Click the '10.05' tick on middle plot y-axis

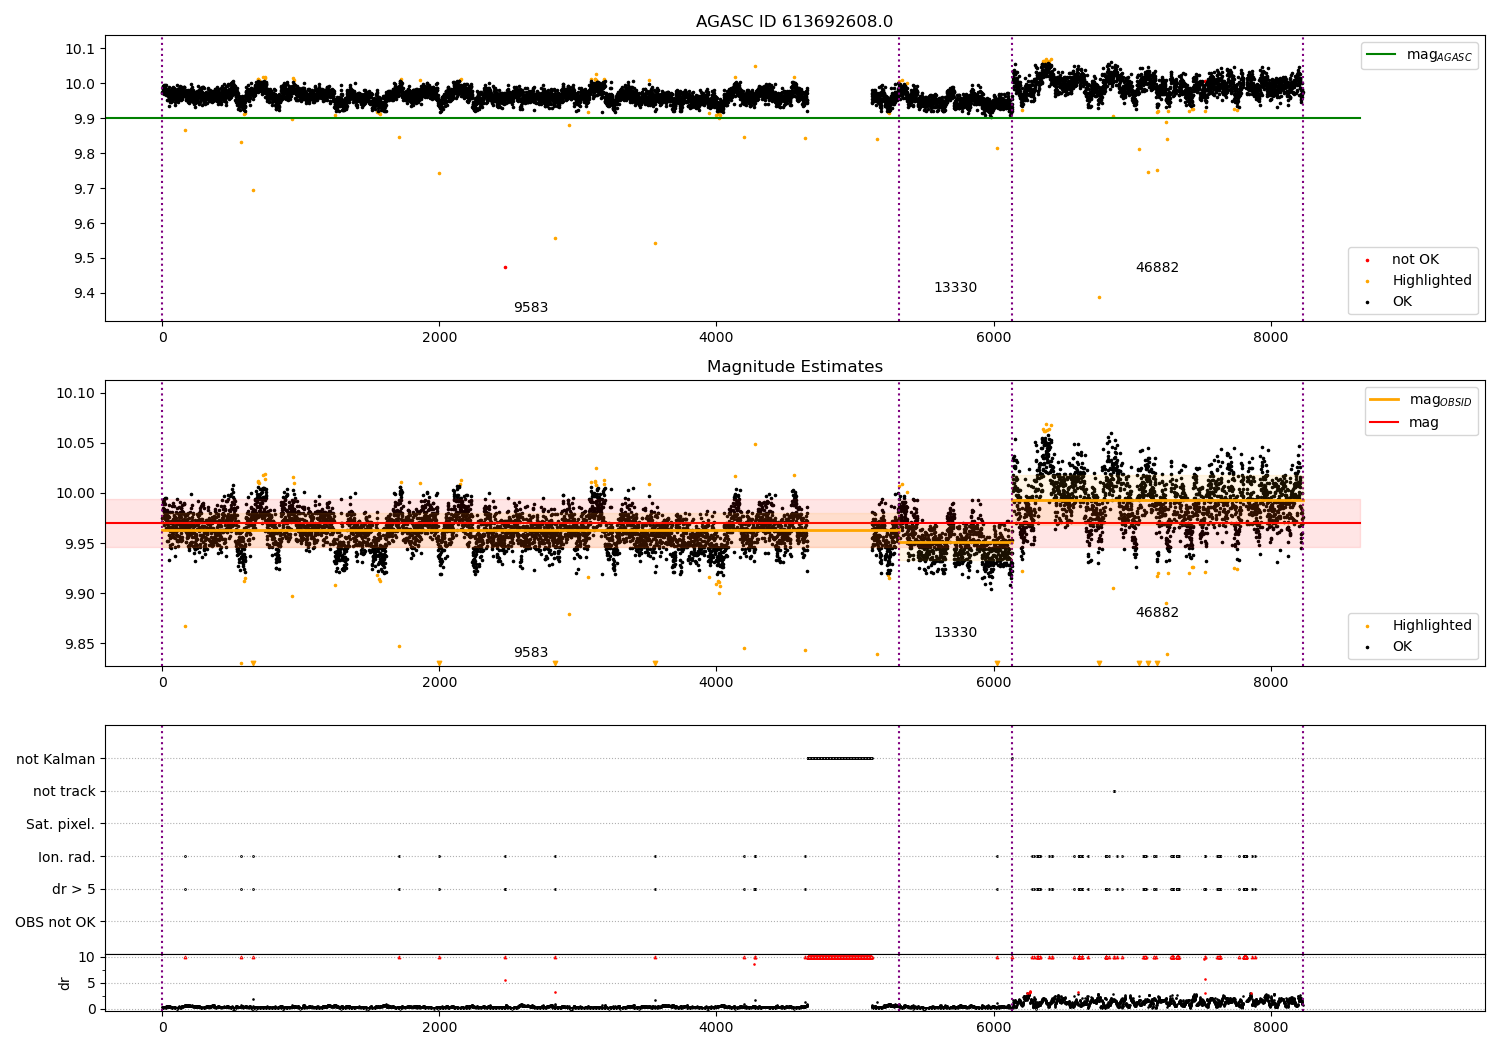(76, 444)
